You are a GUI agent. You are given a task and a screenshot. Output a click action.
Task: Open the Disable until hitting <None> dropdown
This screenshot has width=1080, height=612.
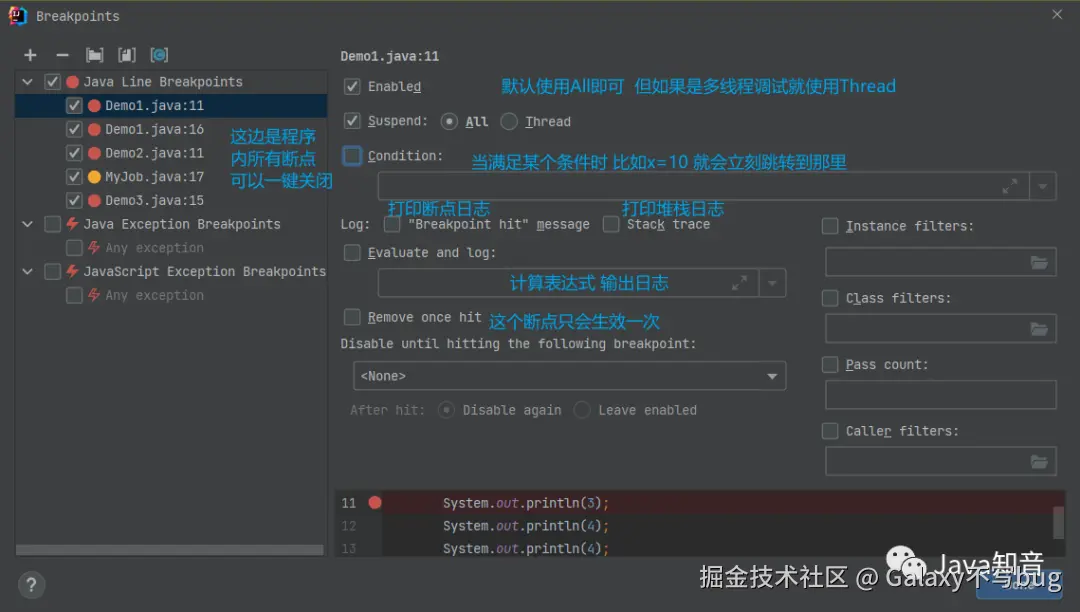tap(570, 376)
